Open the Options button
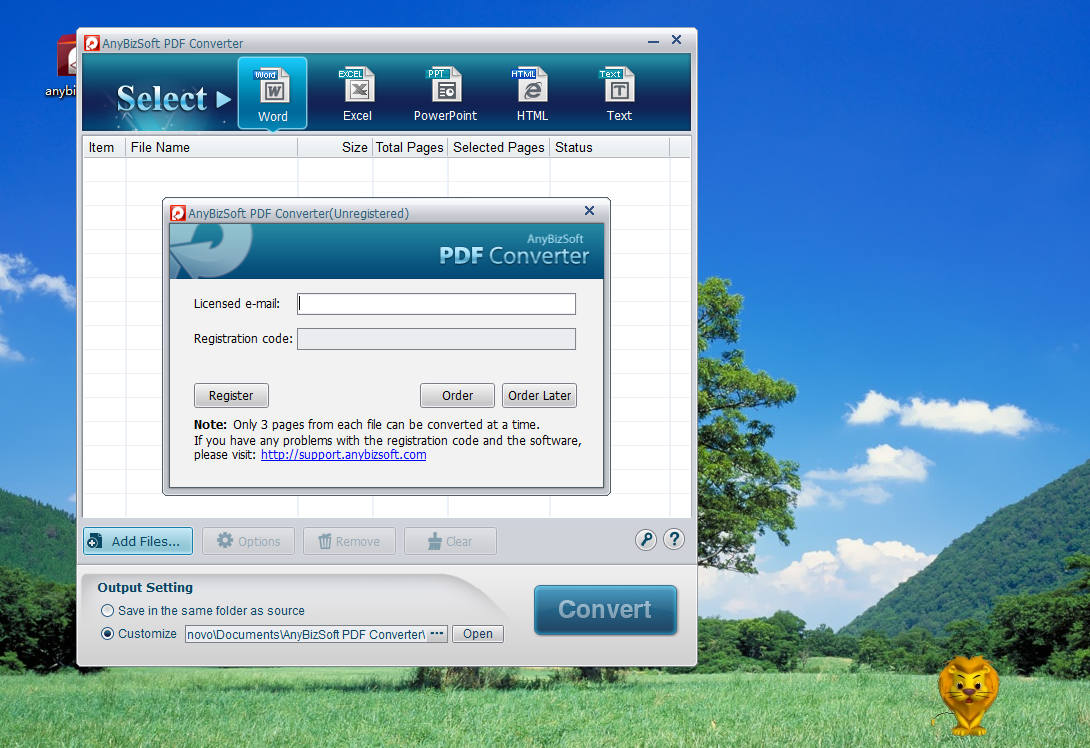This screenshot has width=1090, height=748. click(248, 541)
